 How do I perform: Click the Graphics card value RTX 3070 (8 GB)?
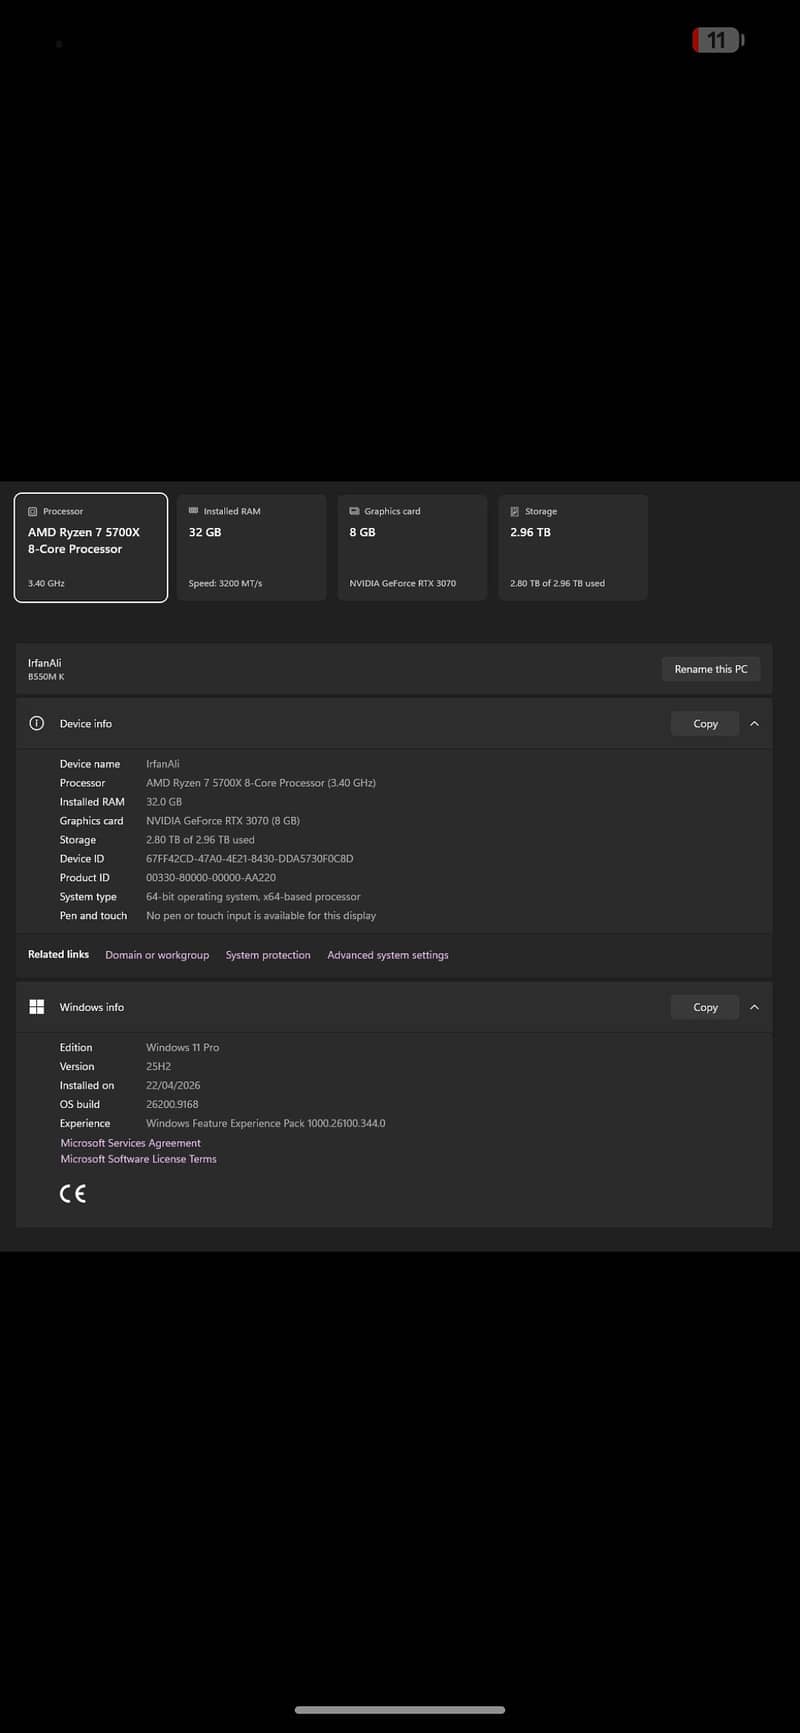[x=223, y=821]
